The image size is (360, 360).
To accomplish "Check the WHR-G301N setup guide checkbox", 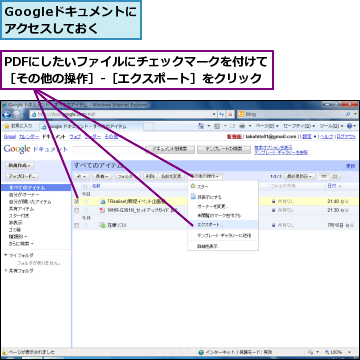I will (77, 210).
